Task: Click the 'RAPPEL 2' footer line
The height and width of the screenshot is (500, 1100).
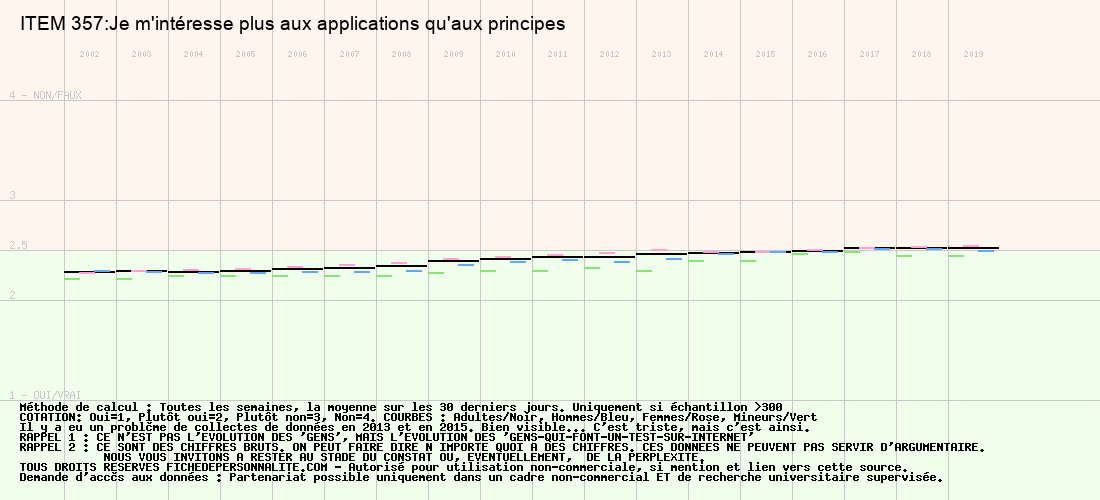Action: 502,447
